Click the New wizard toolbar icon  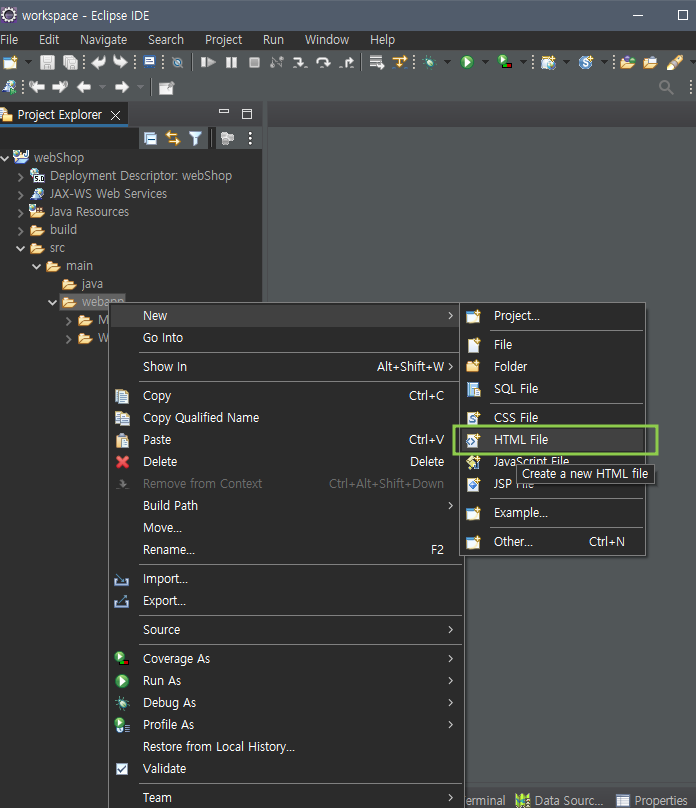point(10,62)
